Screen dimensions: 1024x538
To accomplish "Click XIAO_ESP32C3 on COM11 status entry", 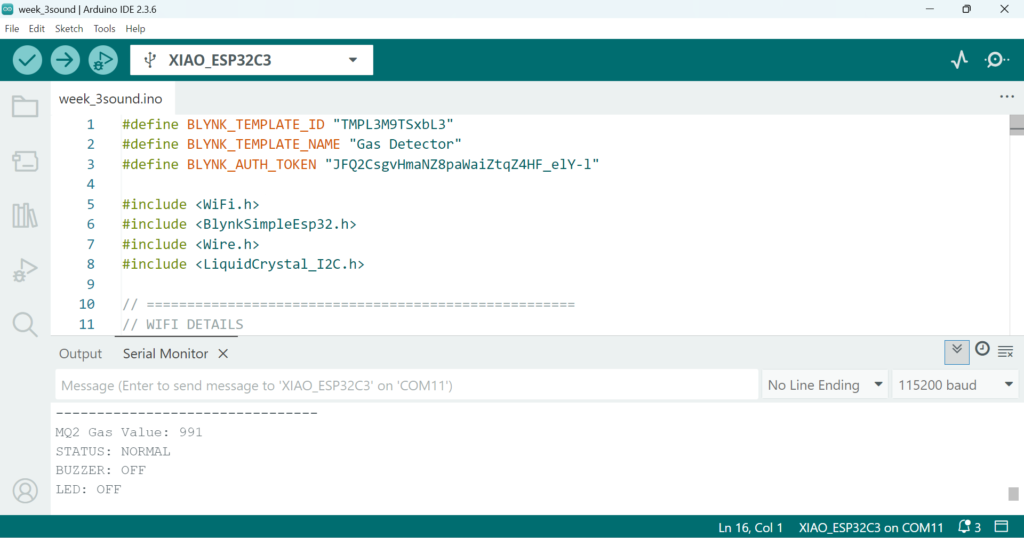I will click(x=871, y=528).
